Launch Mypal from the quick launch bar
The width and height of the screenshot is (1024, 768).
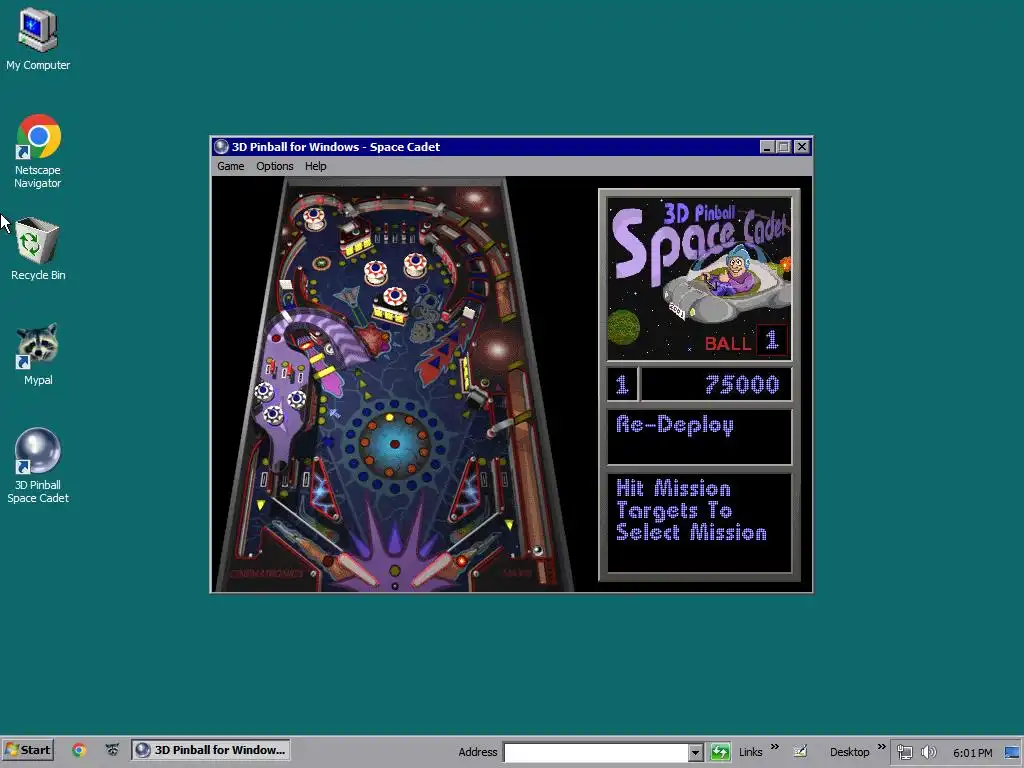[112, 750]
